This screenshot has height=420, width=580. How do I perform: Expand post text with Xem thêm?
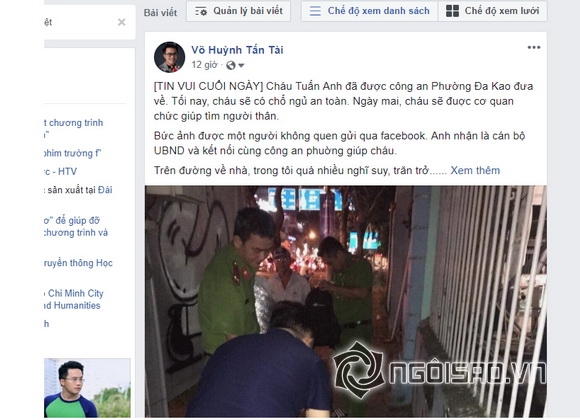click(x=475, y=170)
